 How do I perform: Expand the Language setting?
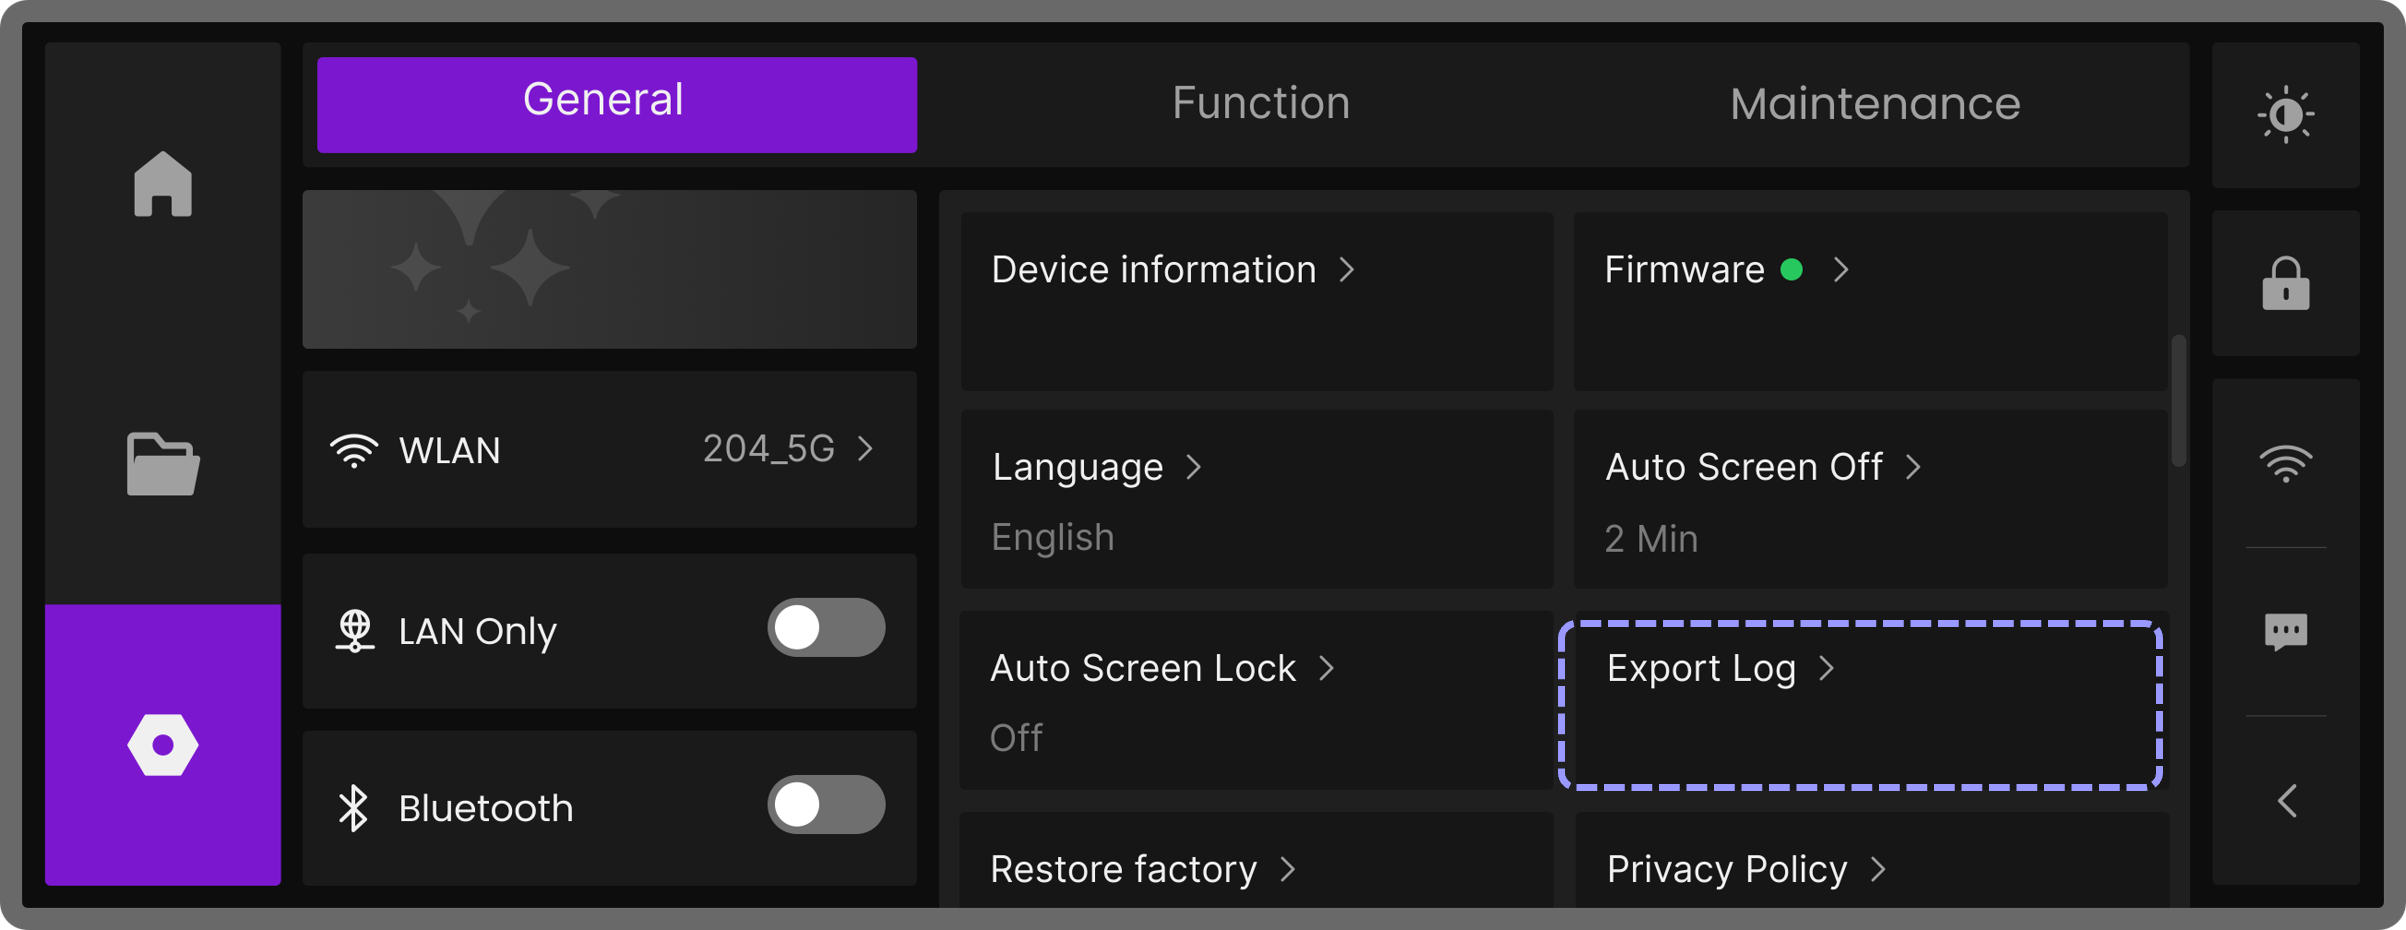[x=1256, y=499]
